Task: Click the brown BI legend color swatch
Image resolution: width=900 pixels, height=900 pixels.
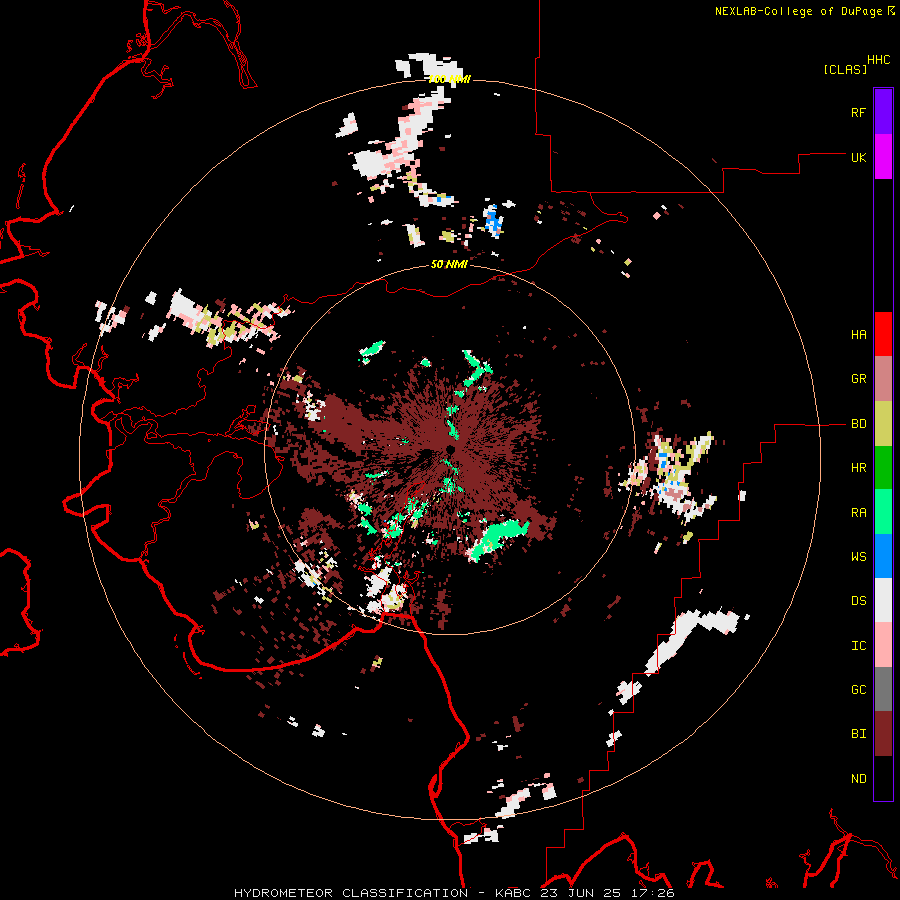Action: [x=883, y=734]
